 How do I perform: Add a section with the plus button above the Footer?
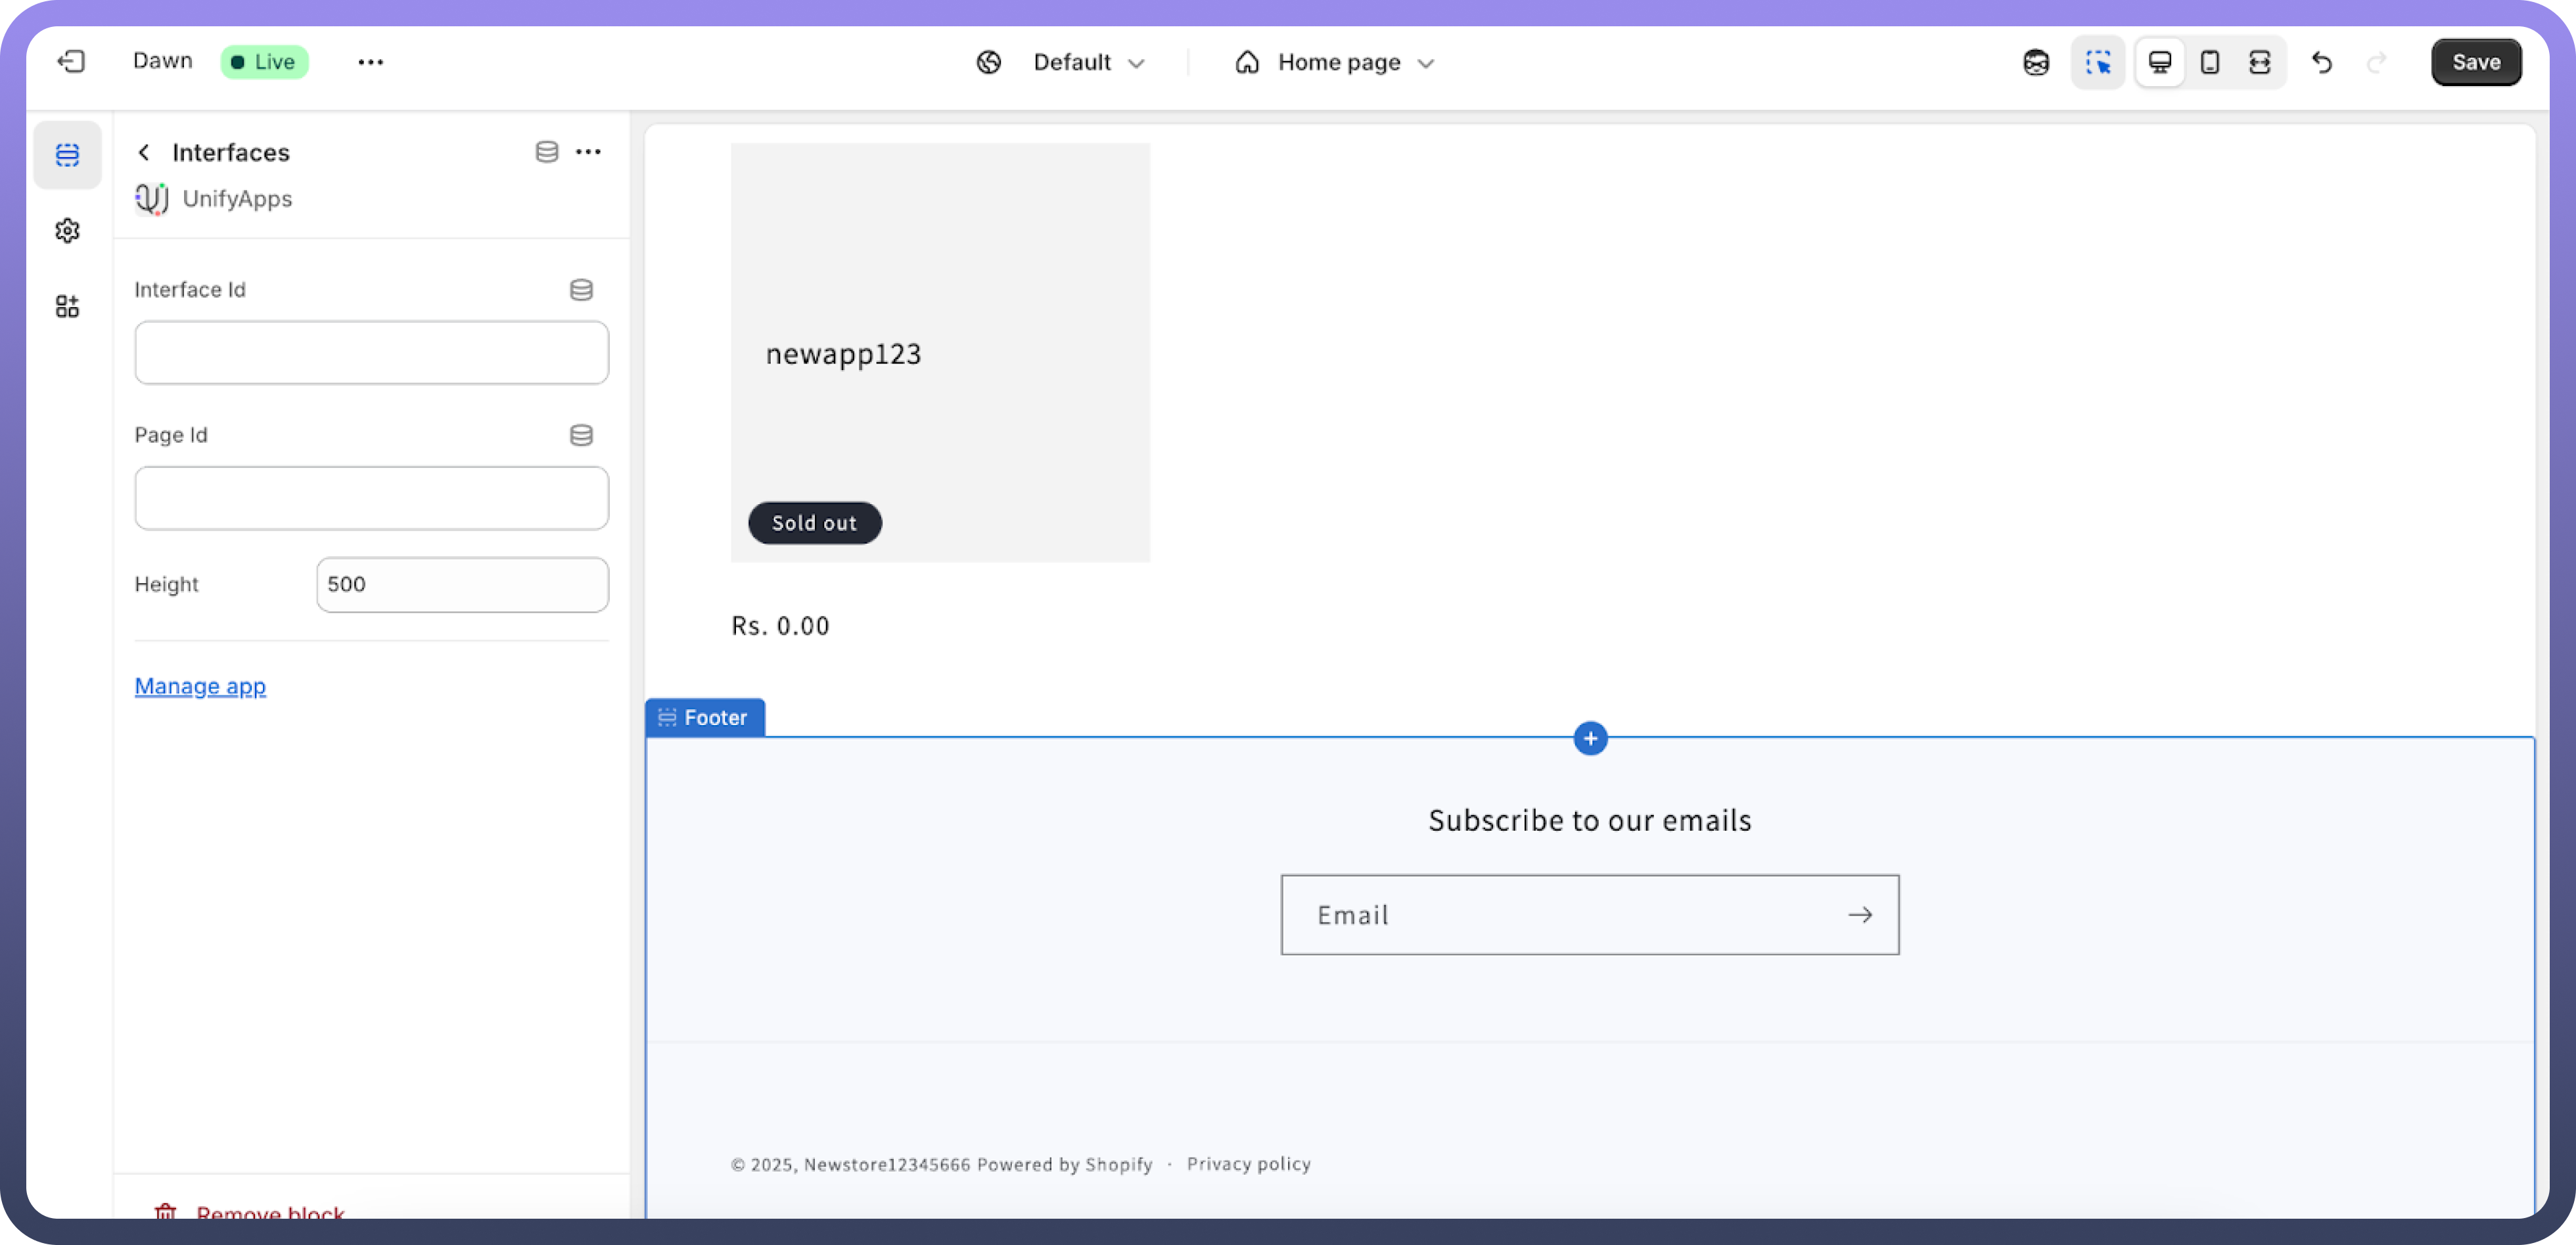[1590, 739]
